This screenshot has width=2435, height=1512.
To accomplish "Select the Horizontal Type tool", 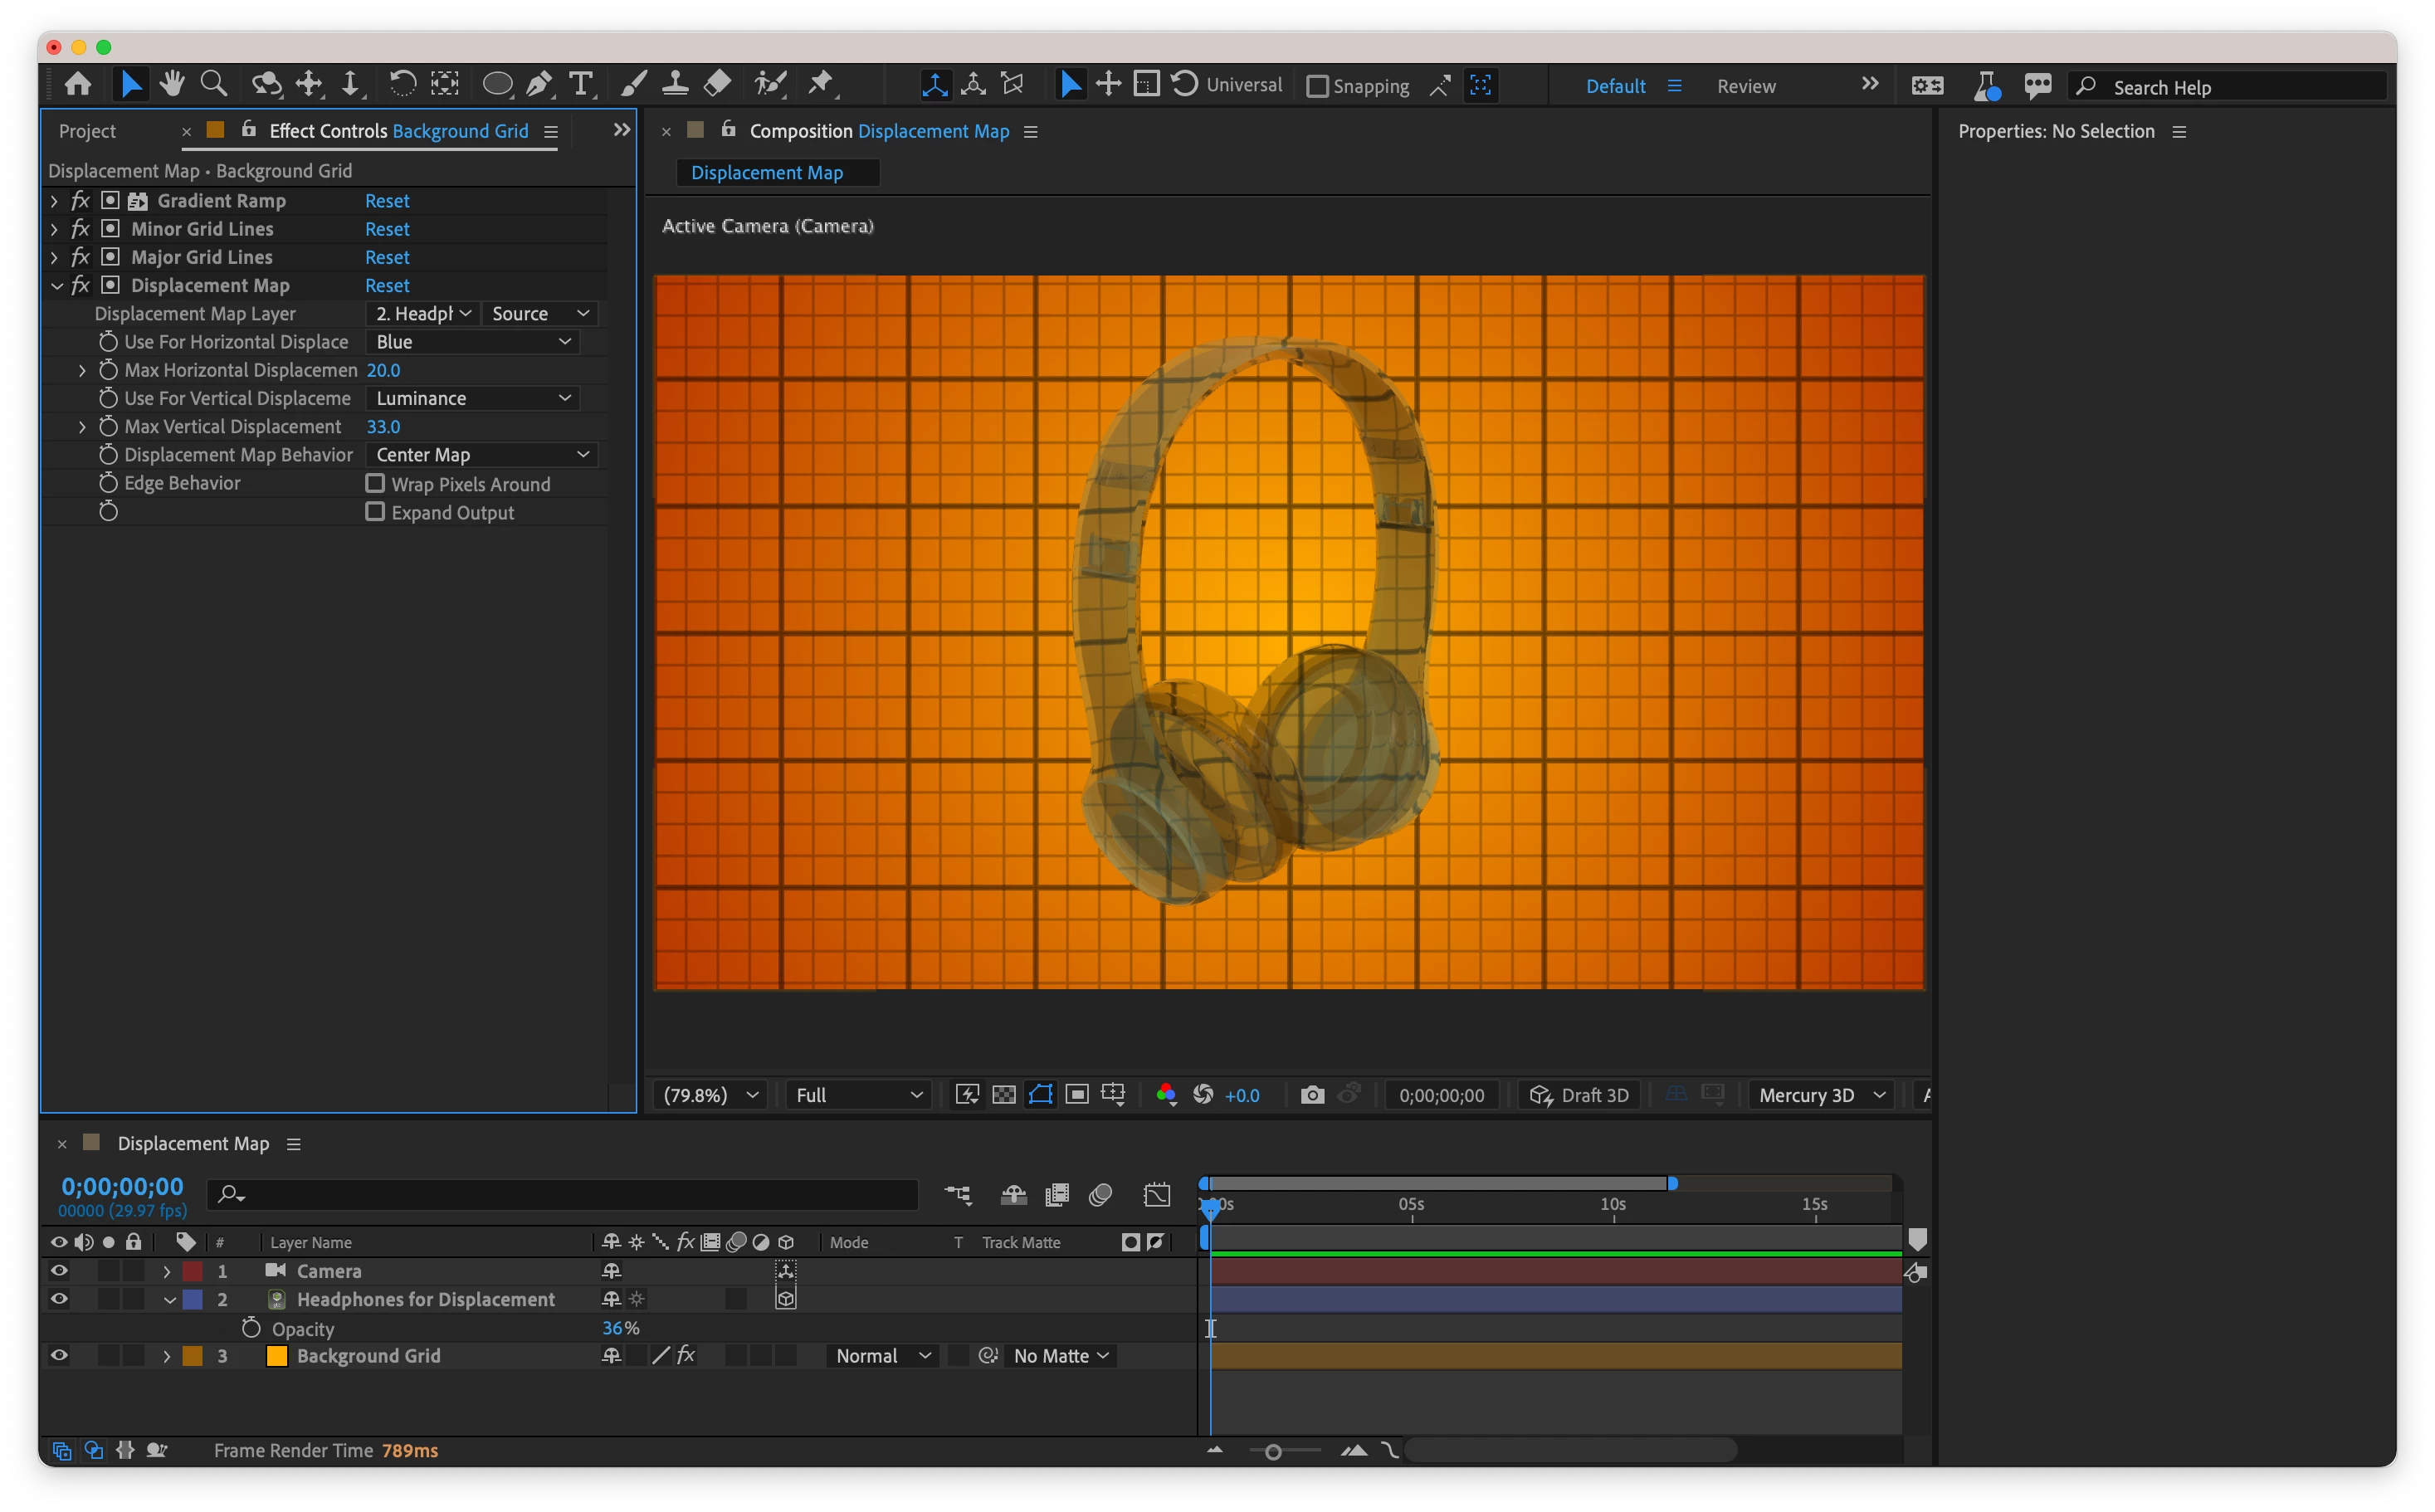I will click(x=581, y=85).
